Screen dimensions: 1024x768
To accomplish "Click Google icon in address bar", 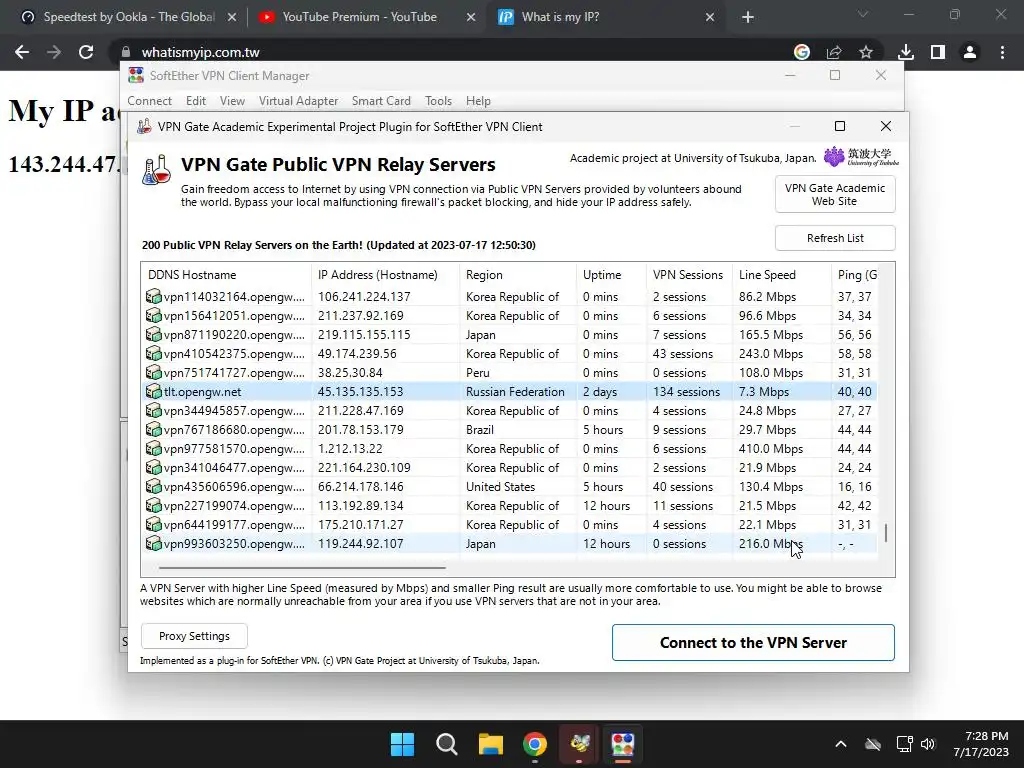I will [802, 52].
